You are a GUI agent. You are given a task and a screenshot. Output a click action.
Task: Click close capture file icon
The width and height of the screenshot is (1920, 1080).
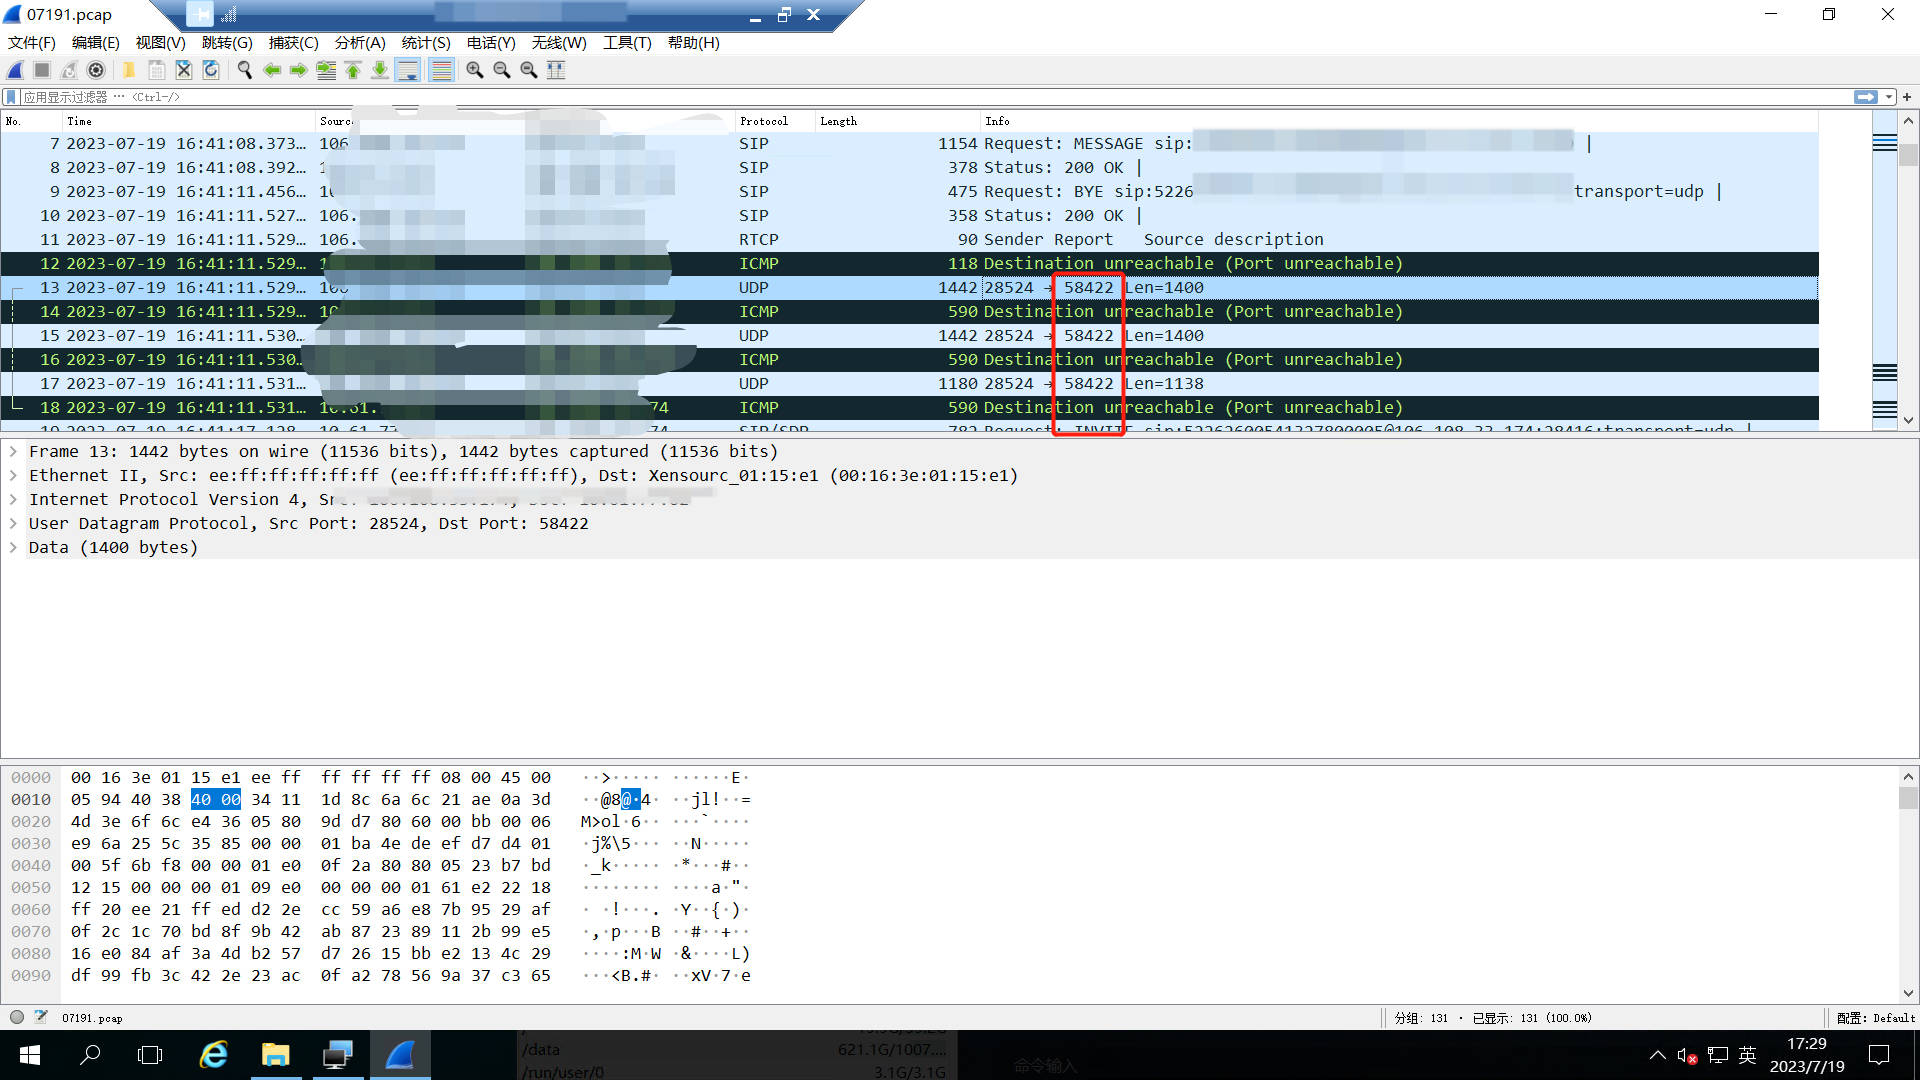pyautogui.click(x=184, y=70)
